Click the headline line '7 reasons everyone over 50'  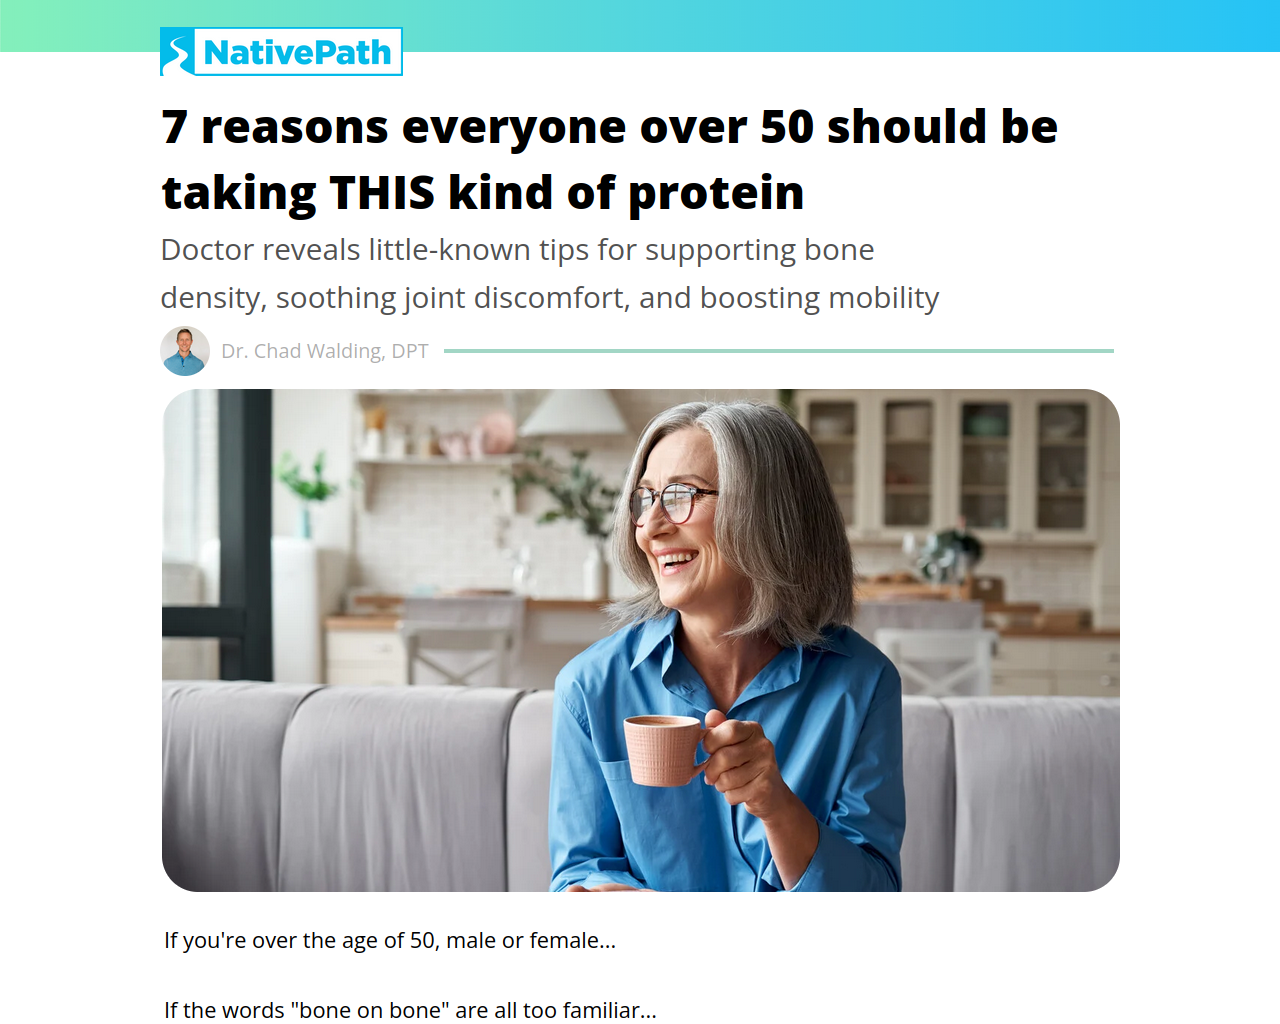tap(610, 127)
